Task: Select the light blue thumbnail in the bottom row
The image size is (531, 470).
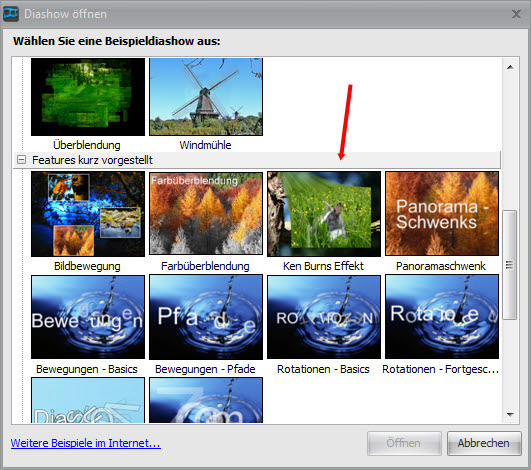Action: tap(88, 400)
